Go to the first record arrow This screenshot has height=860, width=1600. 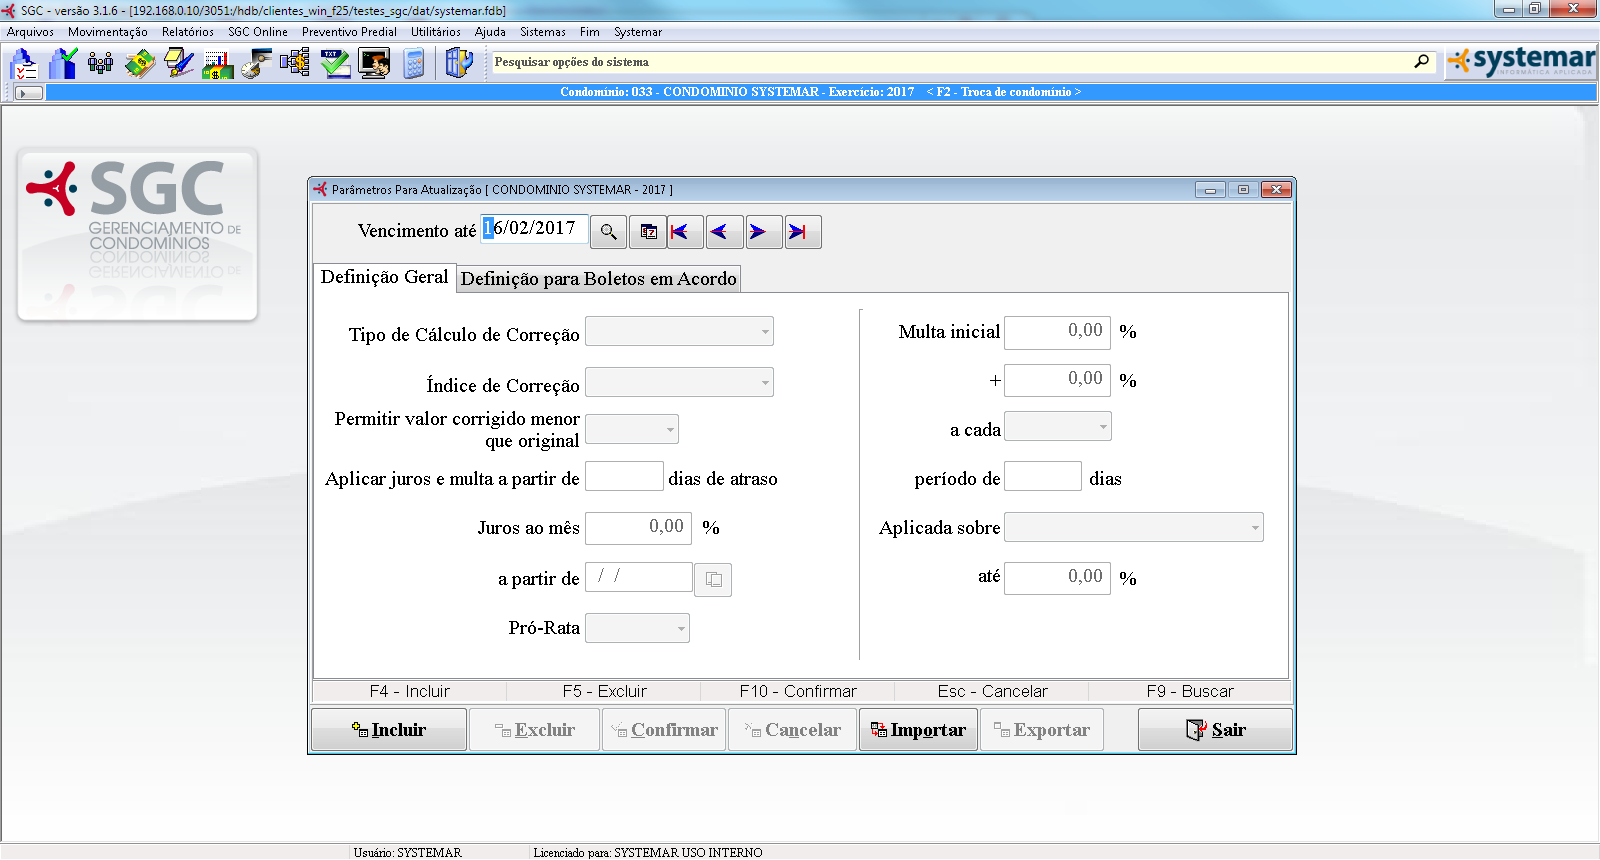click(x=680, y=232)
